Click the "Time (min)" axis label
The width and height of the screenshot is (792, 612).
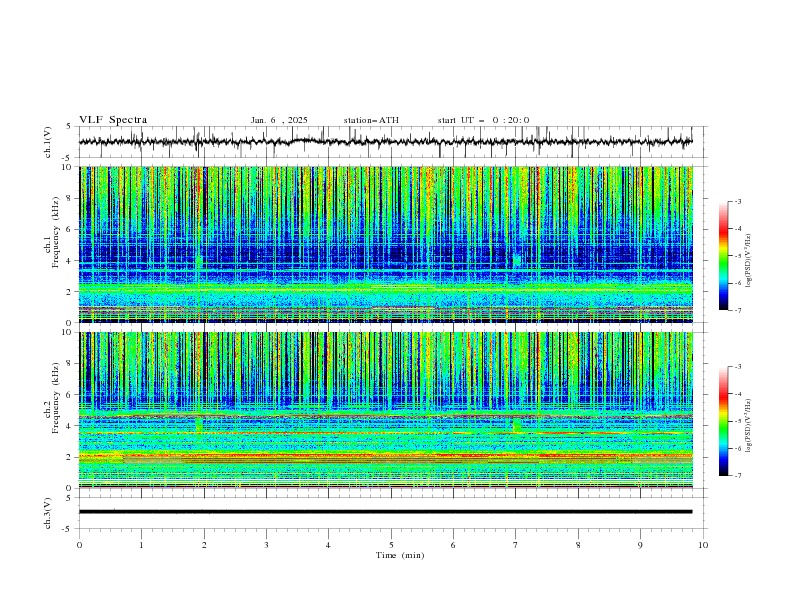pos(400,555)
